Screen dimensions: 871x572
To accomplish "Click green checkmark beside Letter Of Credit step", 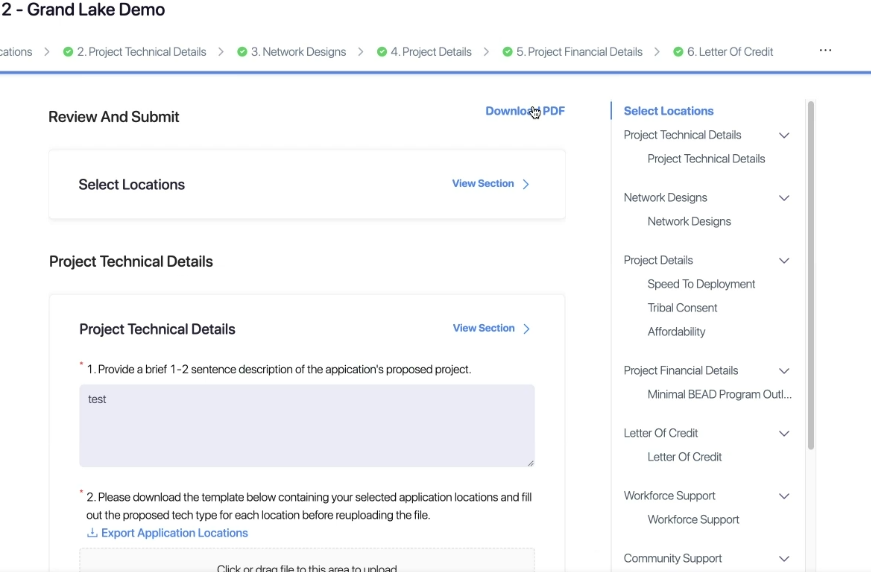I will pos(678,52).
